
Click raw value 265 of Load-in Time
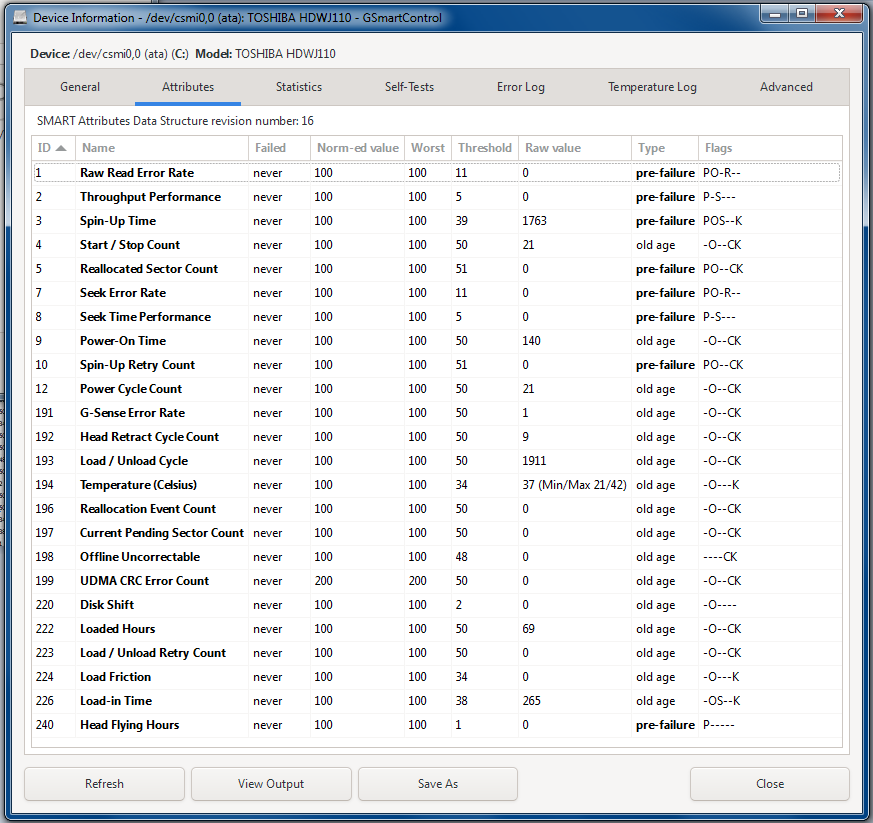(x=531, y=700)
